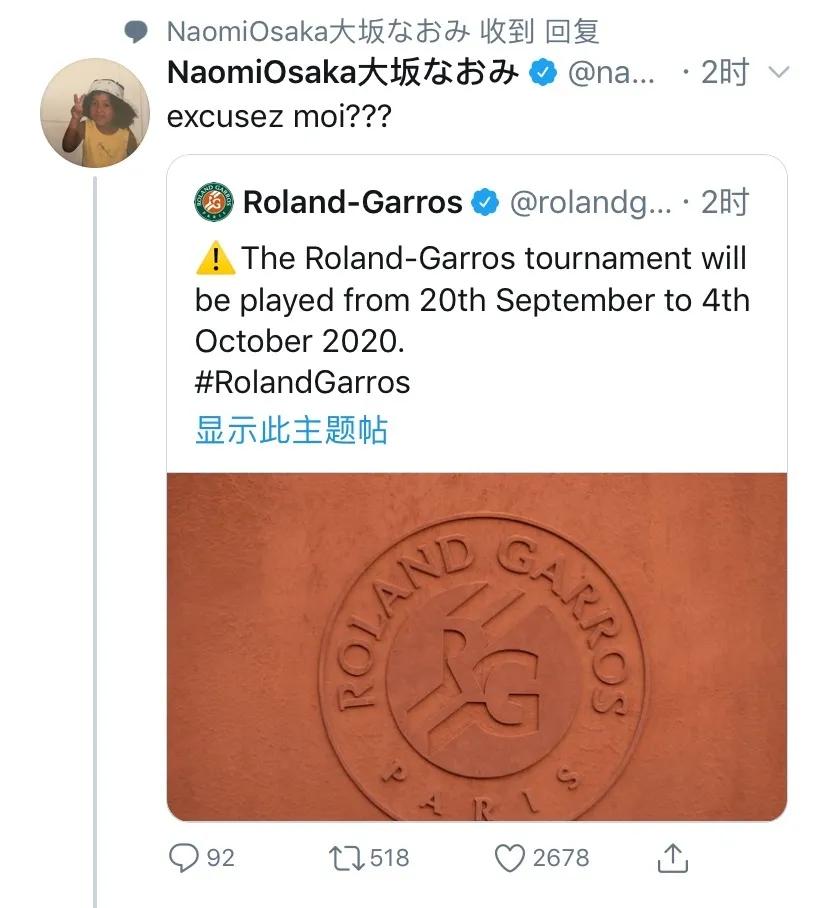
Task: Open the #RolandGarros hashtag
Action: pyautogui.click(x=302, y=382)
